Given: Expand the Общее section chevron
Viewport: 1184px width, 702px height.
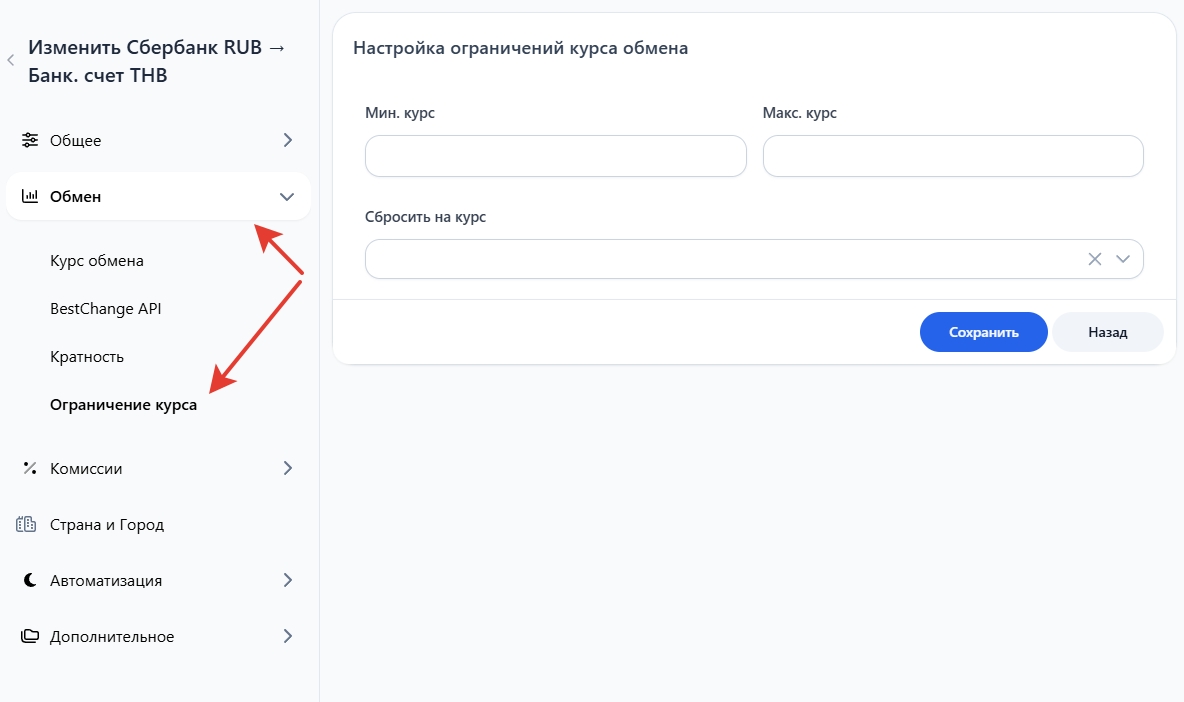Looking at the screenshot, I should pos(288,140).
